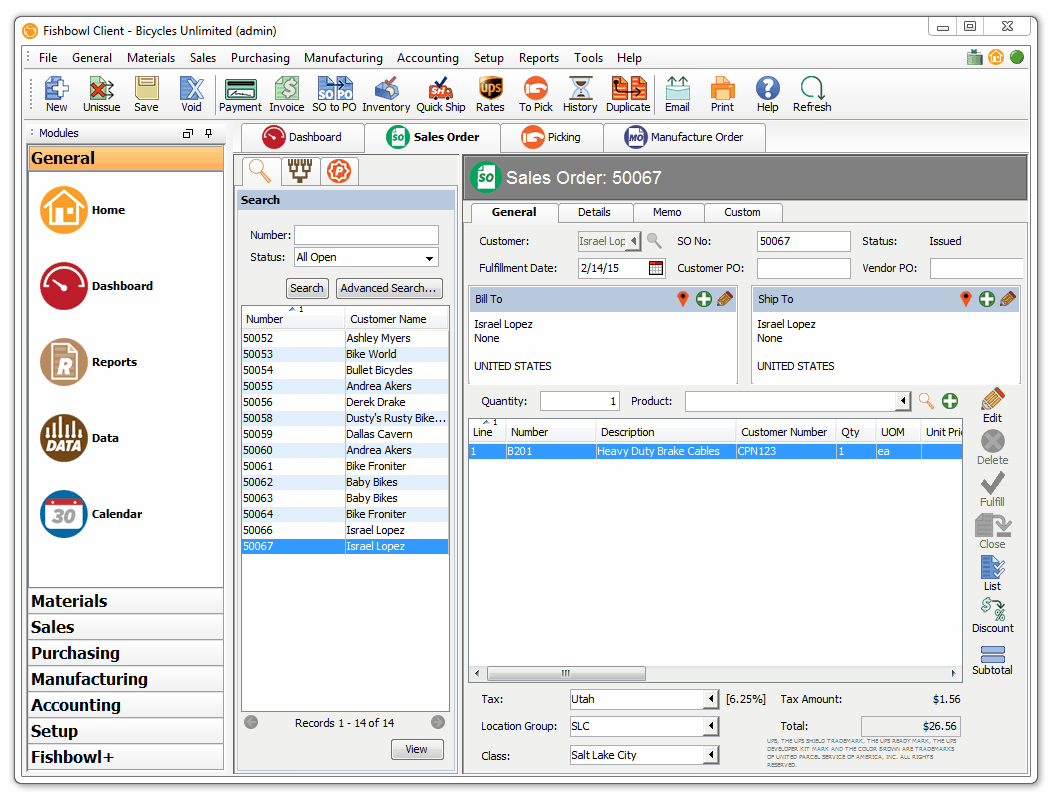
Task: Switch to the Memo tab
Action: [x=667, y=212]
